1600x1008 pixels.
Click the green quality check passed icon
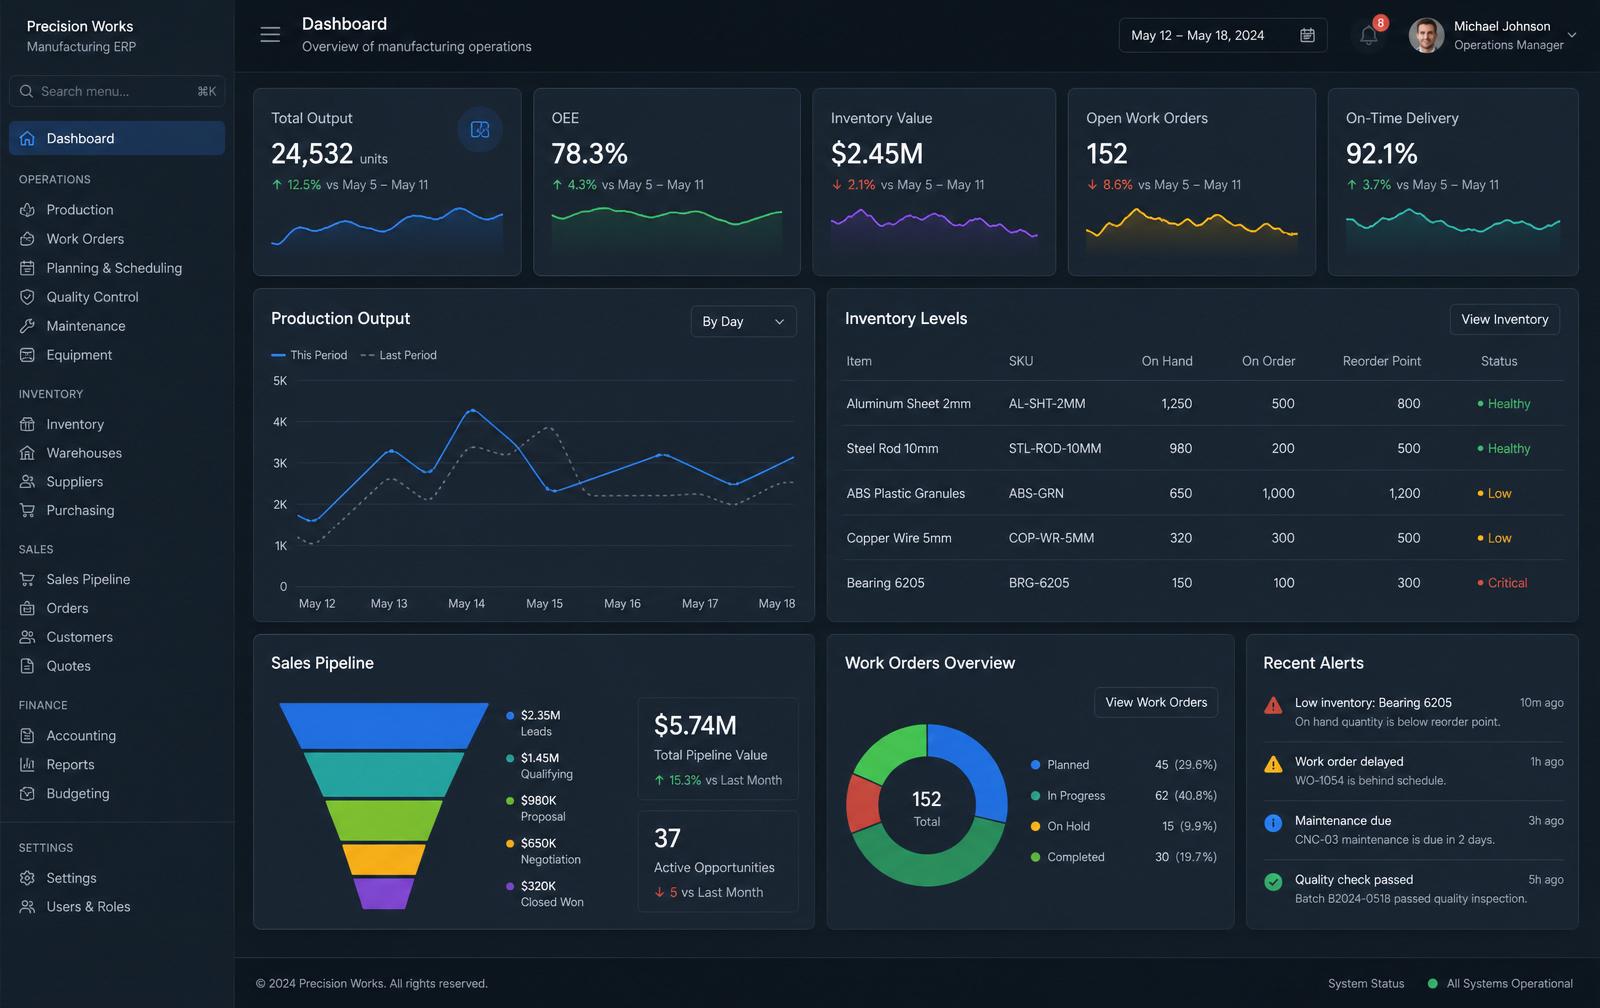(1273, 882)
